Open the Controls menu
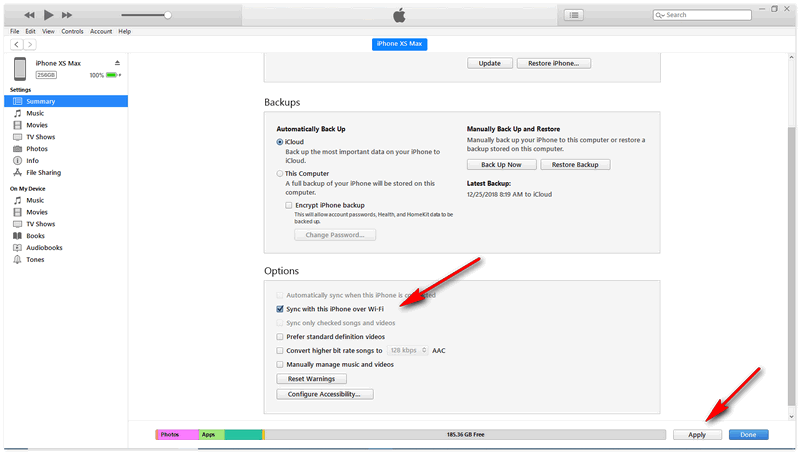Image resolution: width=800 pixels, height=454 pixels. point(72,32)
